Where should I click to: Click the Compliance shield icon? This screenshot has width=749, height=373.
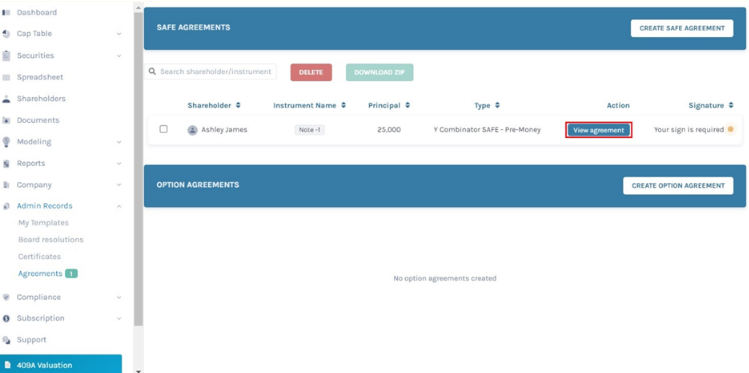6,297
